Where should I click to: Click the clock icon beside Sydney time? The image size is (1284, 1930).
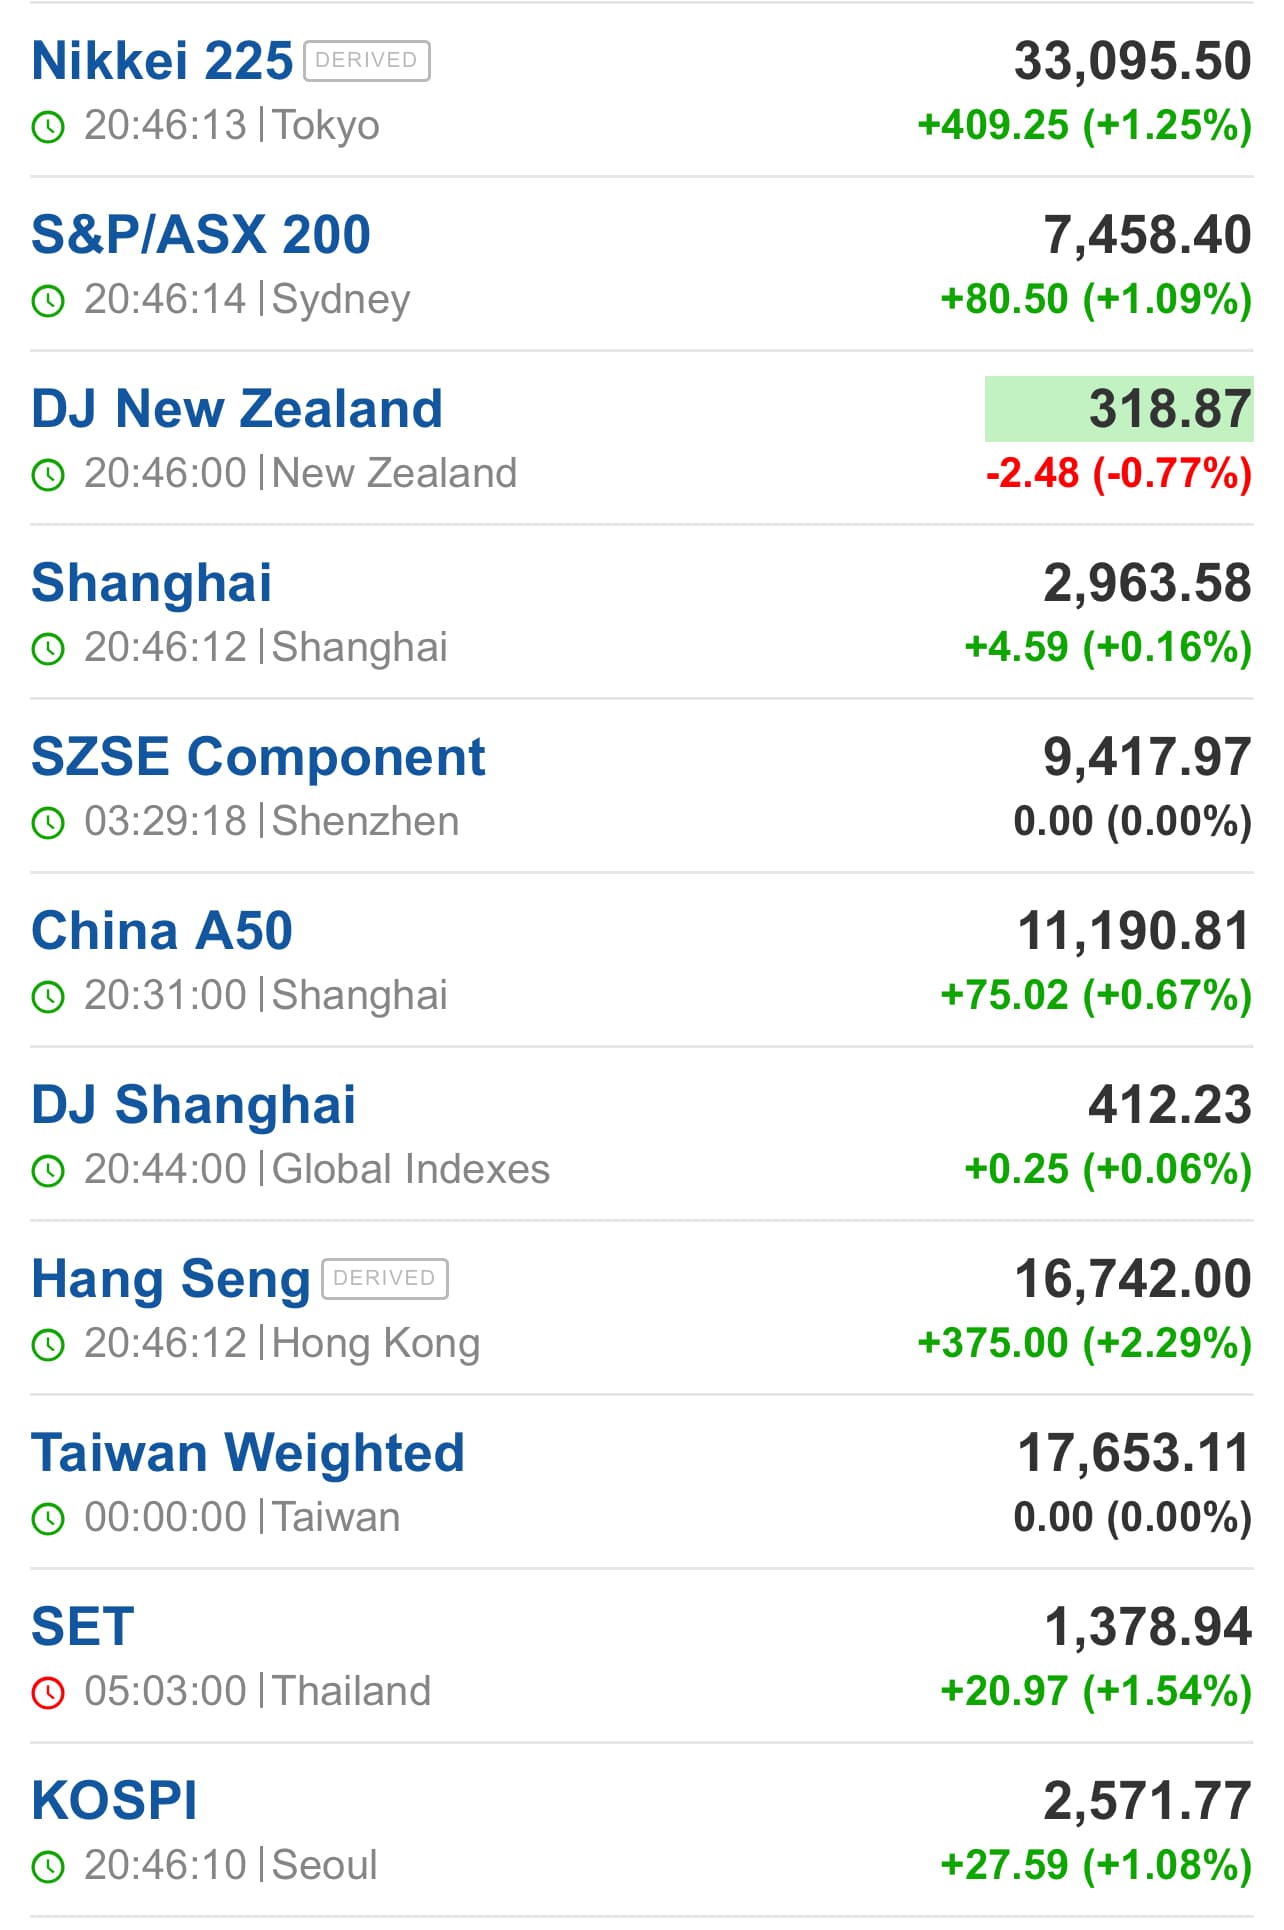(x=48, y=301)
